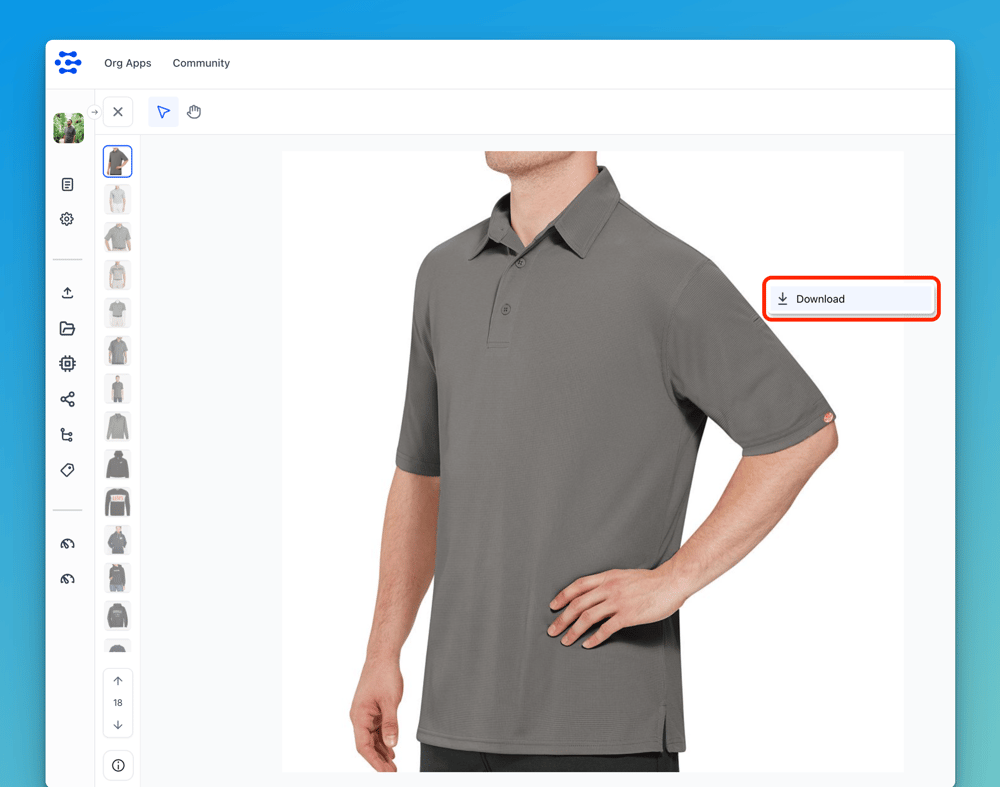Advance to next image with down arrow
The image size is (1000, 787).
[x=118, y=725]
